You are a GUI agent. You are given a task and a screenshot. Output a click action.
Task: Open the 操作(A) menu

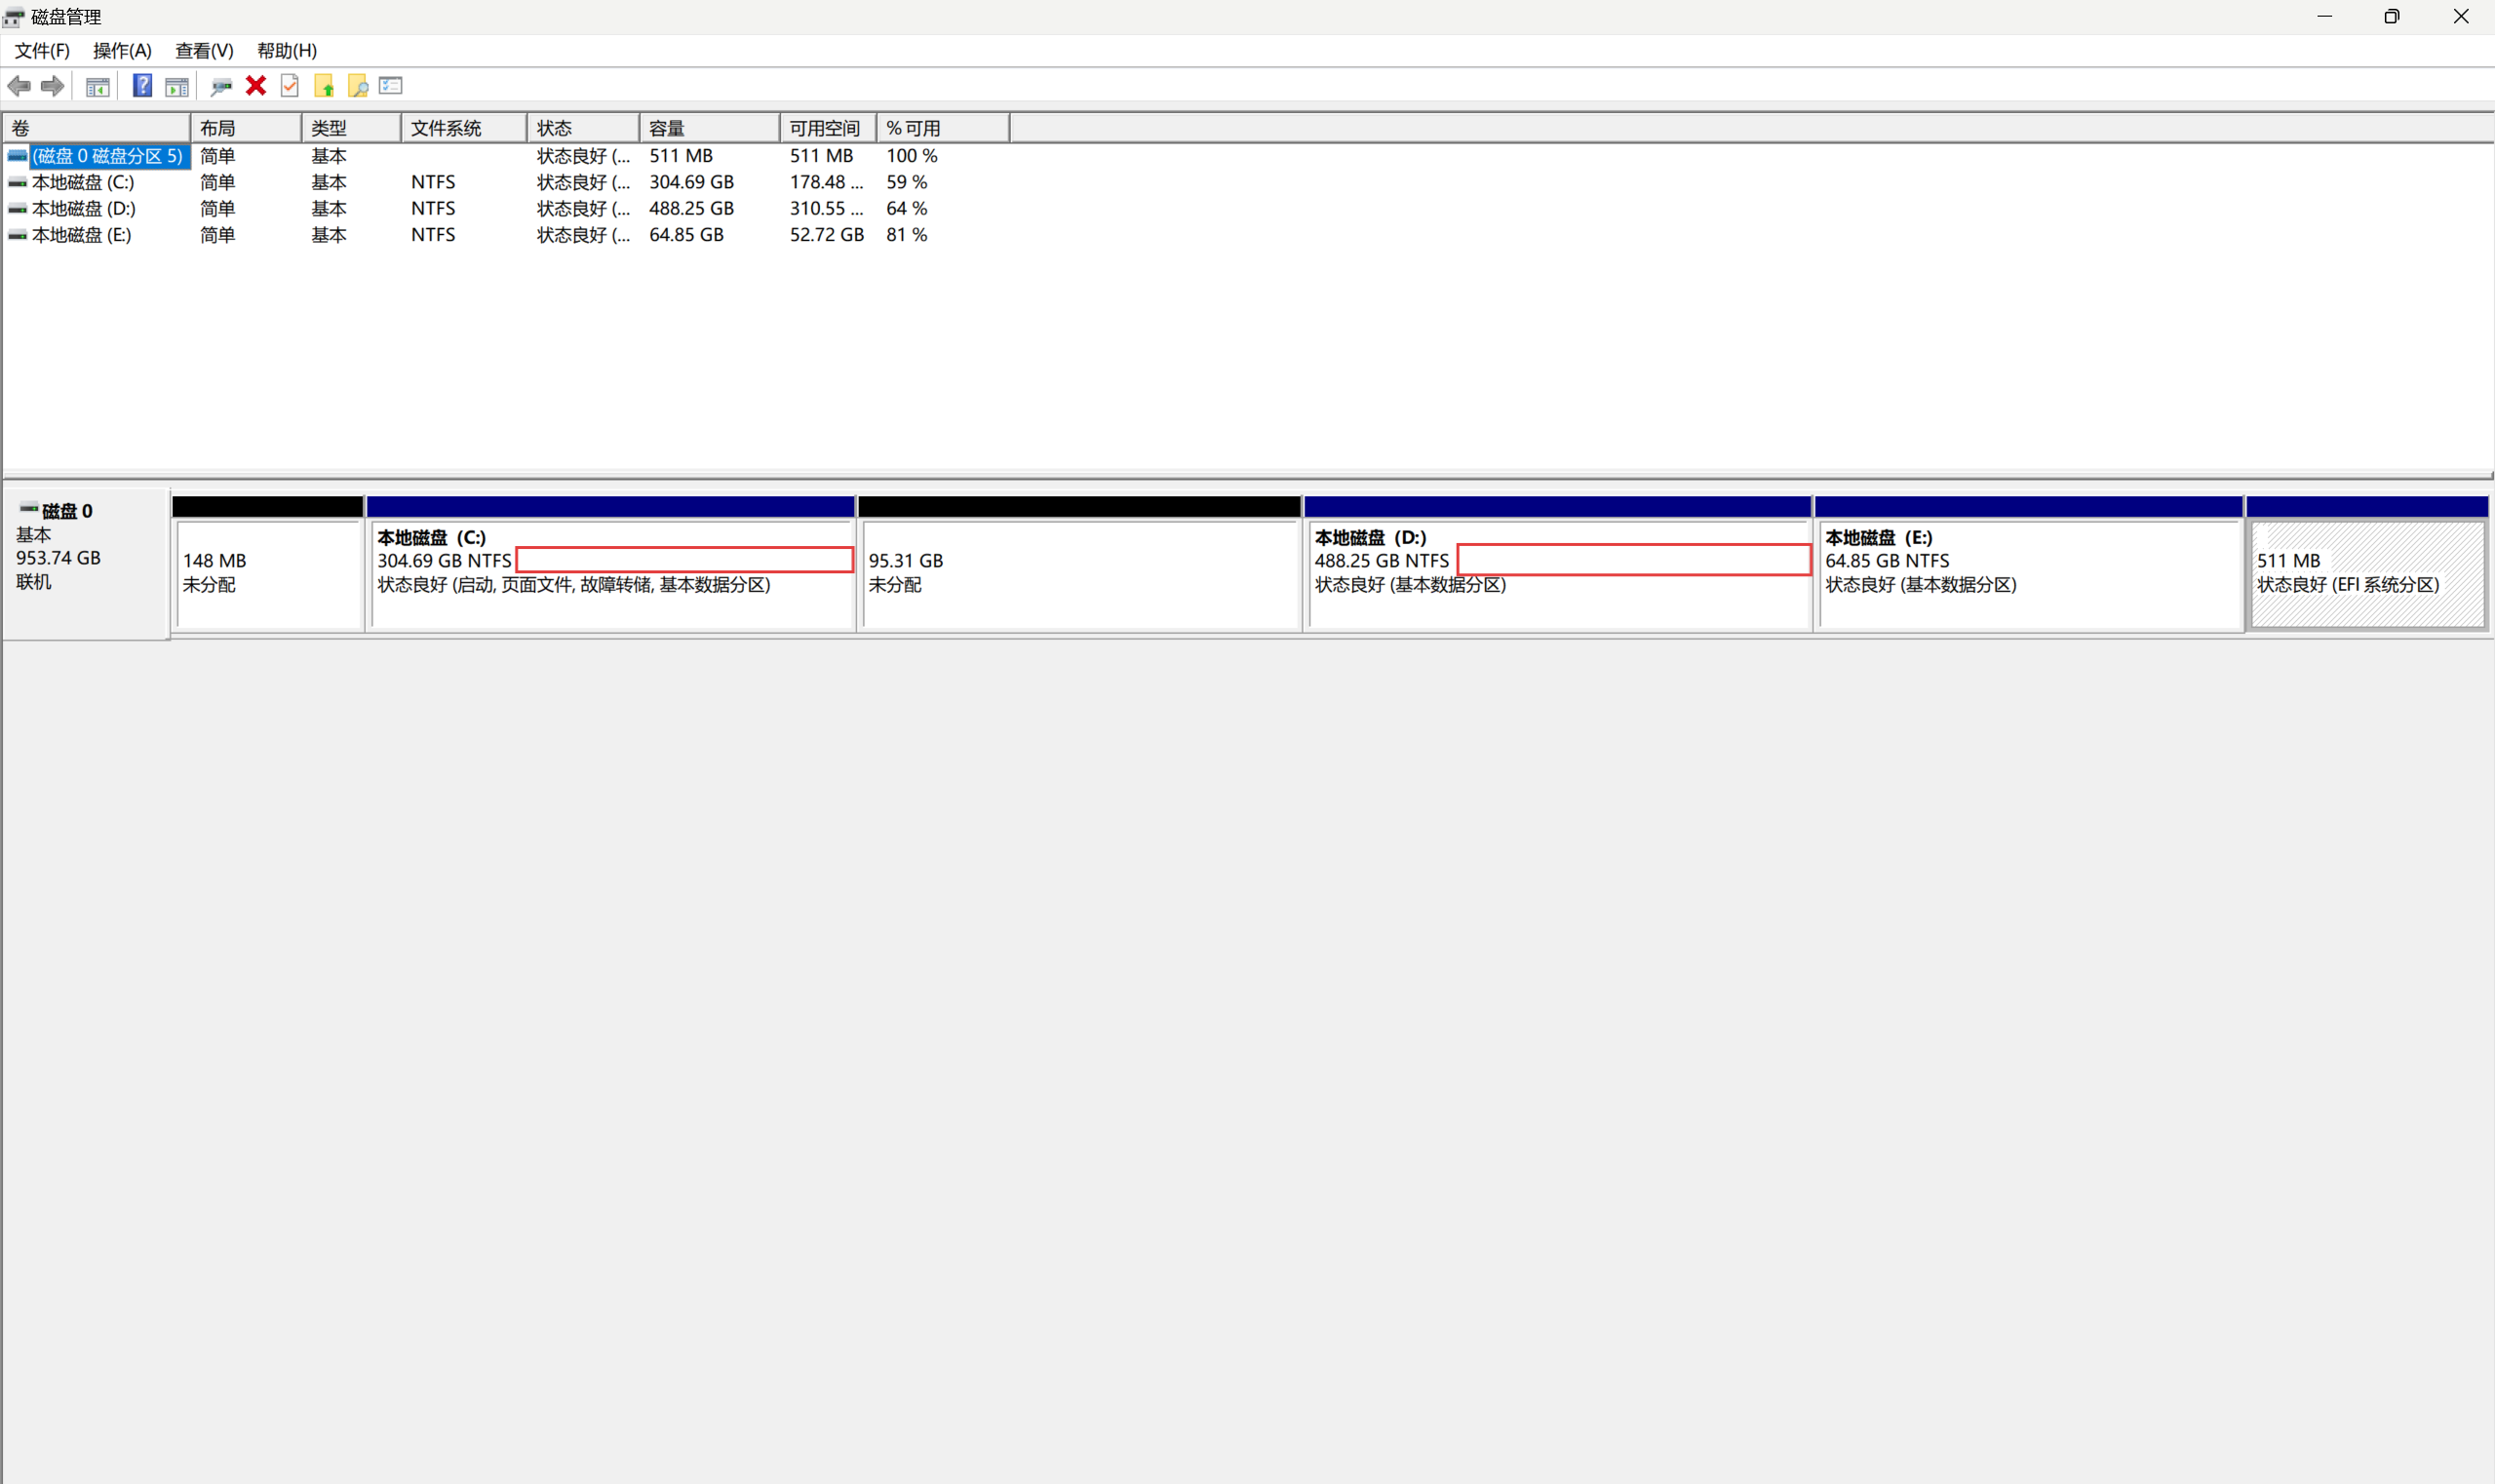pyautogui.click(x=122, y=50)
